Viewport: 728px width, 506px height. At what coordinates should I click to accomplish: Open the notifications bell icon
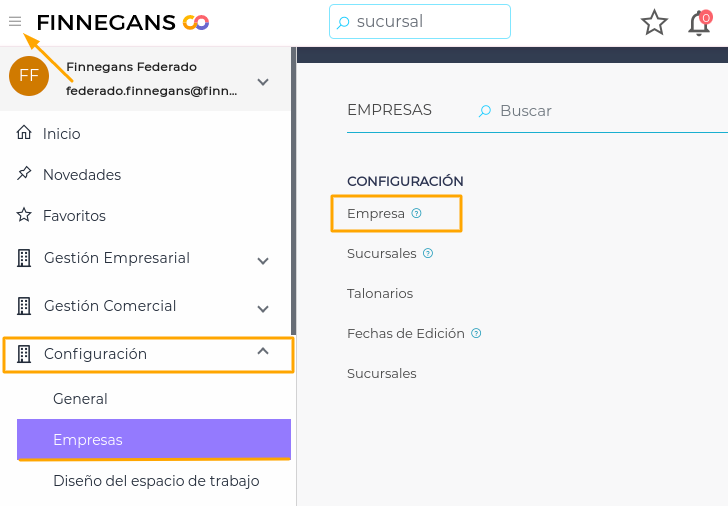pos(699,23)
